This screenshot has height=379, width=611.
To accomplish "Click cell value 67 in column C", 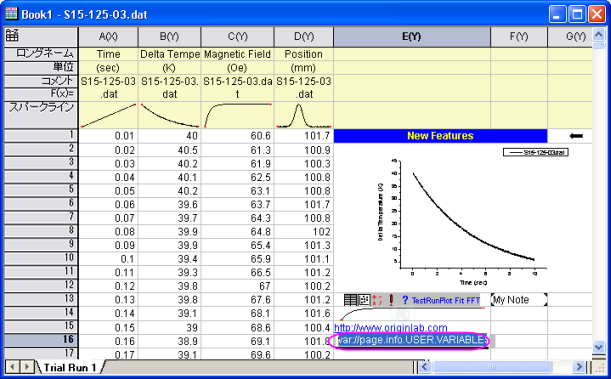I will [237, 286].
